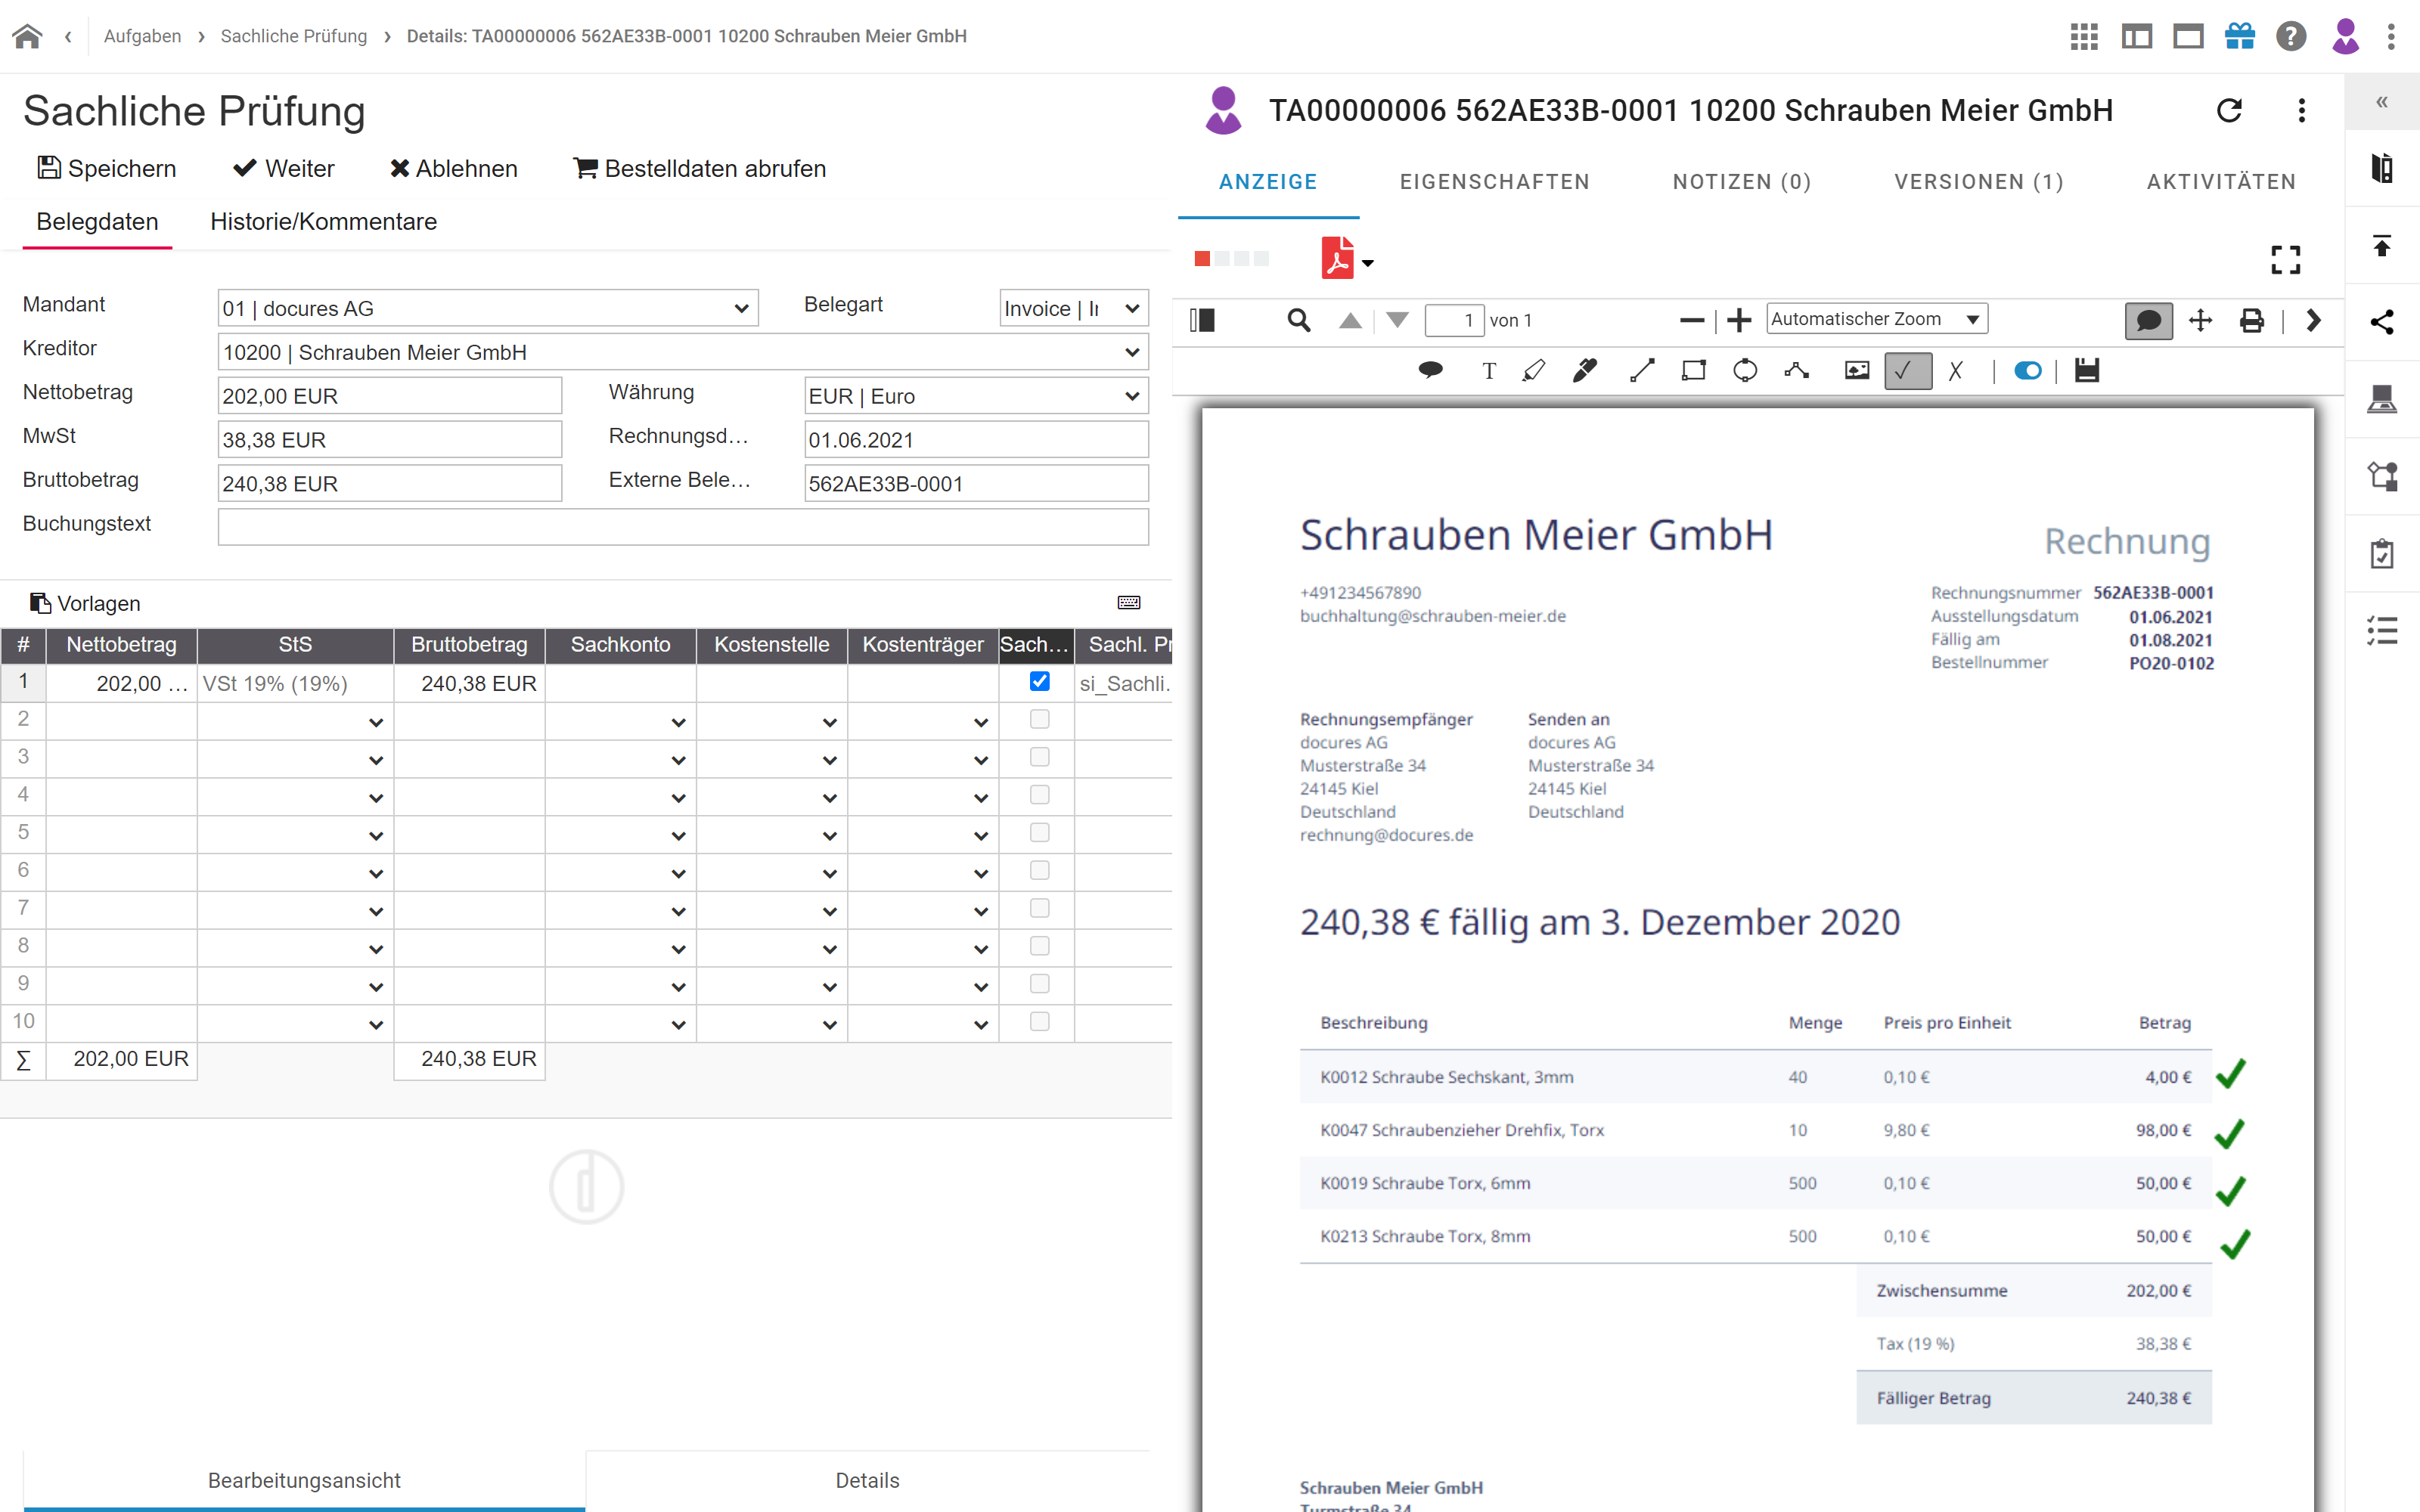Click the Nettobetrag input field
This screenshot has height=1512, width=2420.
click(390, 396)
